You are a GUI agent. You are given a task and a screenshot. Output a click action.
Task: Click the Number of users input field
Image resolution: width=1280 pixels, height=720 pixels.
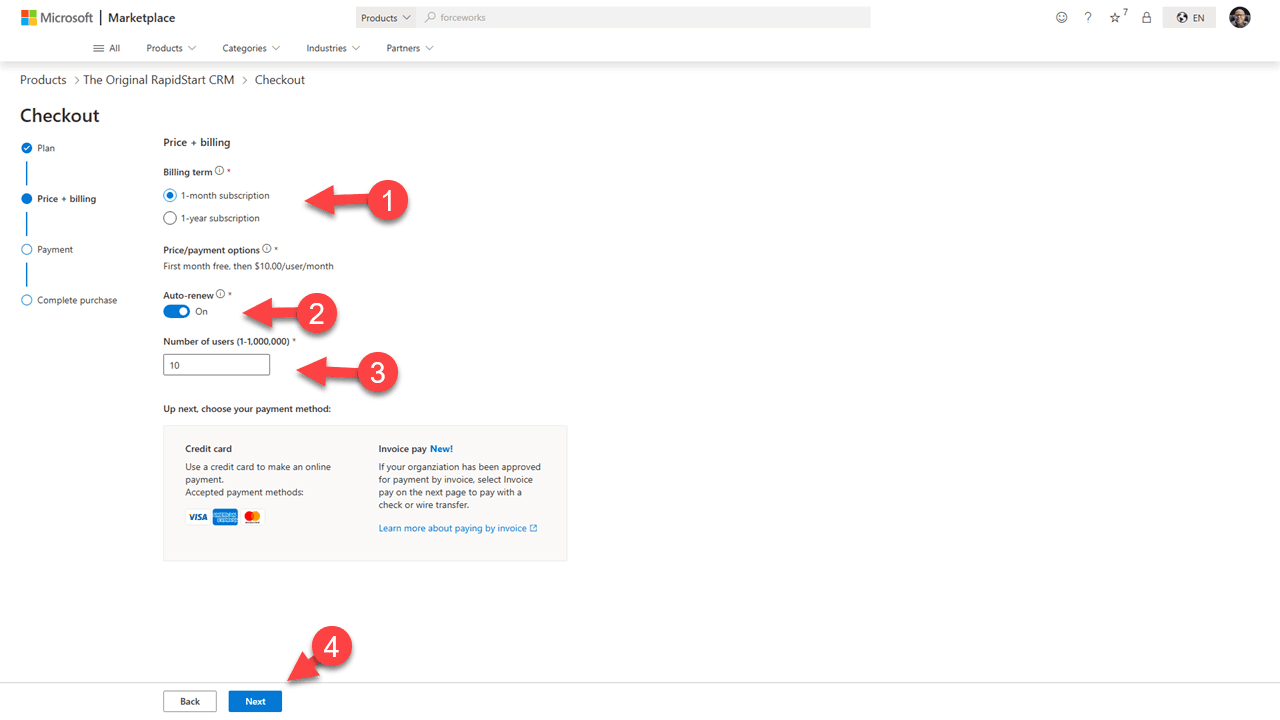216,365
